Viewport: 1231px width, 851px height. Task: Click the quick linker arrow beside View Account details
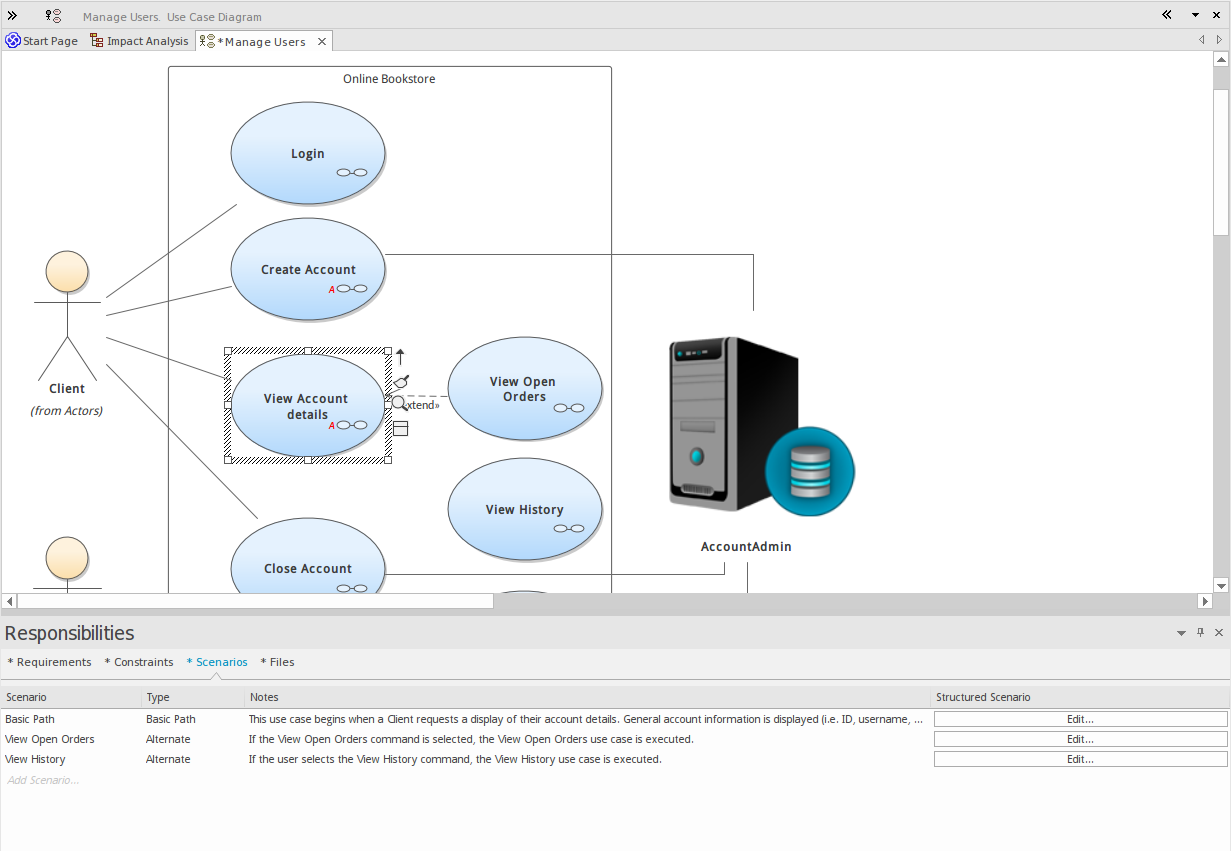tap(400, 356)
